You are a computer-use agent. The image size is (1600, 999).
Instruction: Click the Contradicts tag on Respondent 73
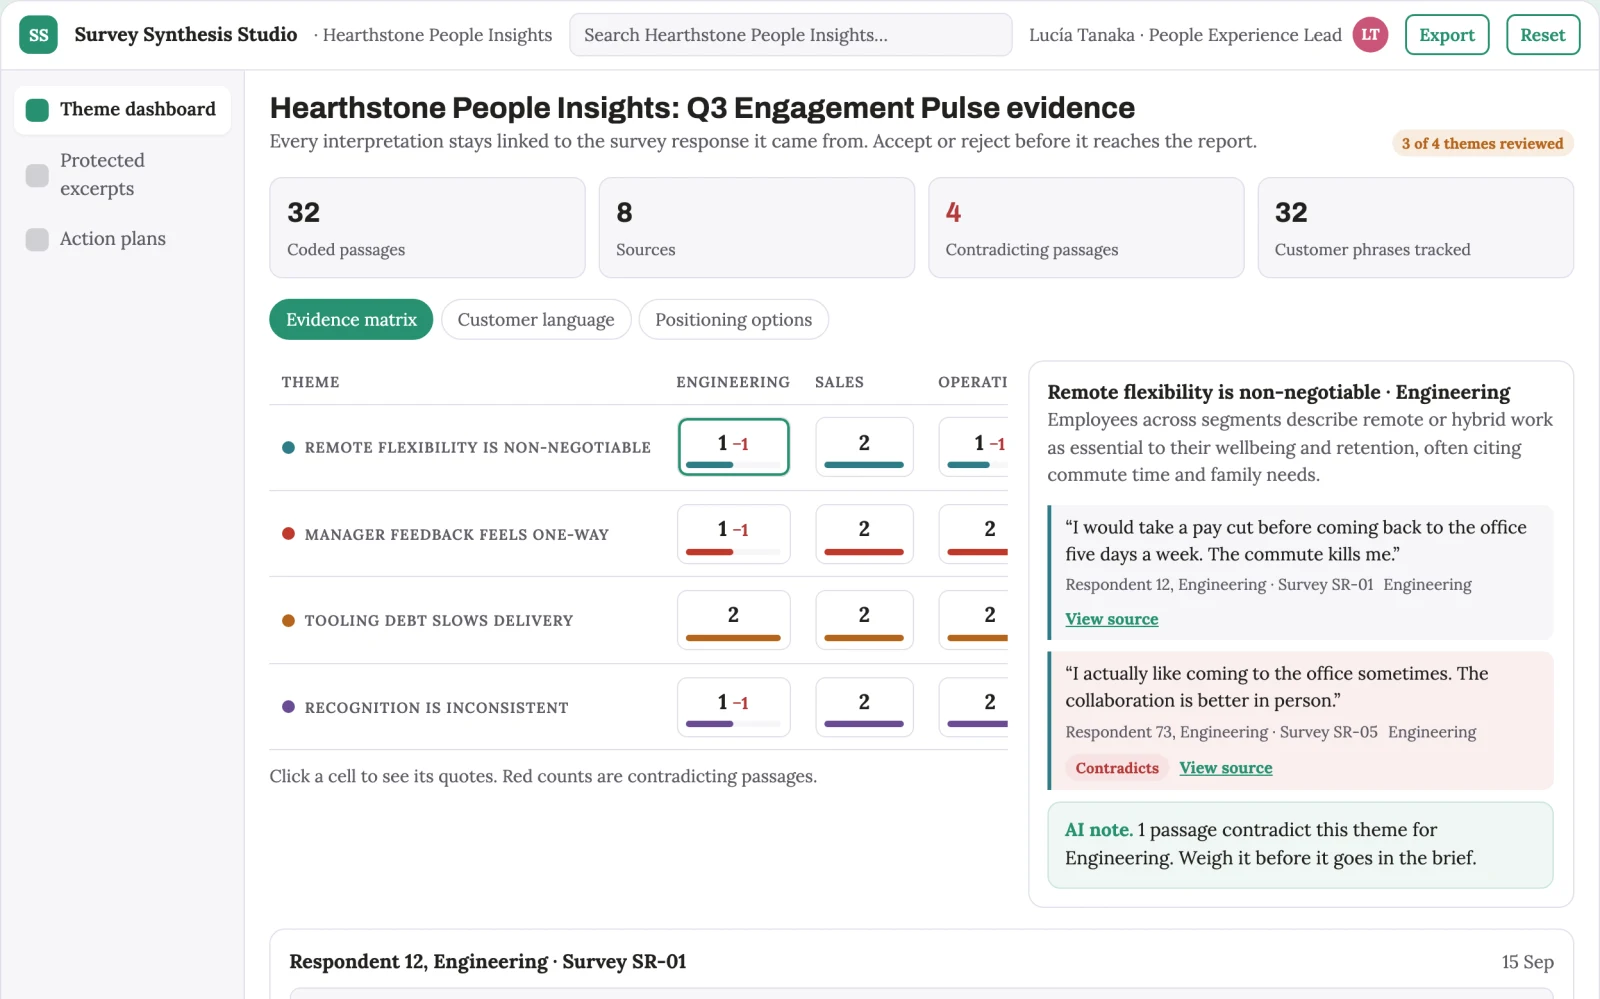coord(1117,768)
